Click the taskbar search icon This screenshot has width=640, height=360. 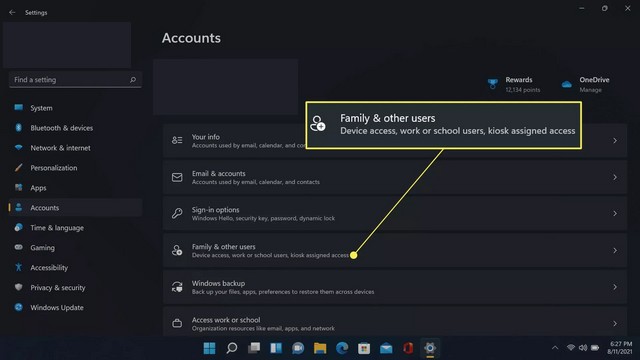pyautogui.click(x=231, y=348)
